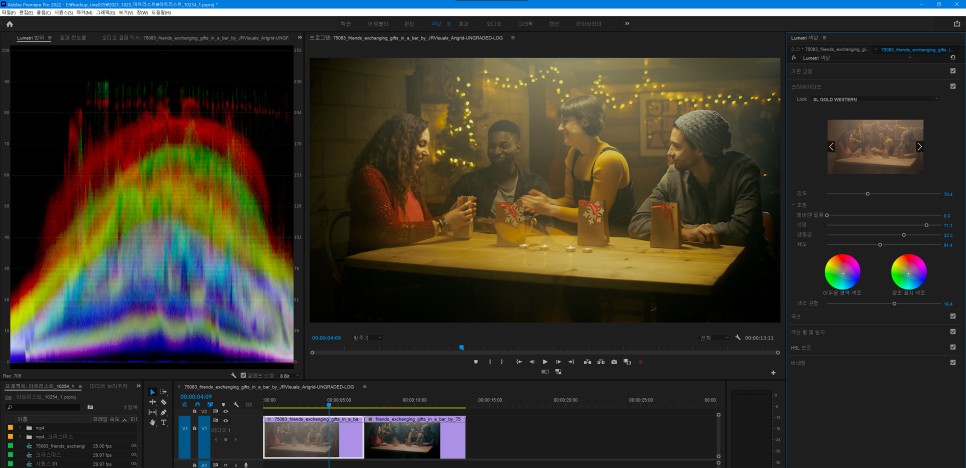
Task: Open the scopes bit depth dropdown
Action: (288, 375)
